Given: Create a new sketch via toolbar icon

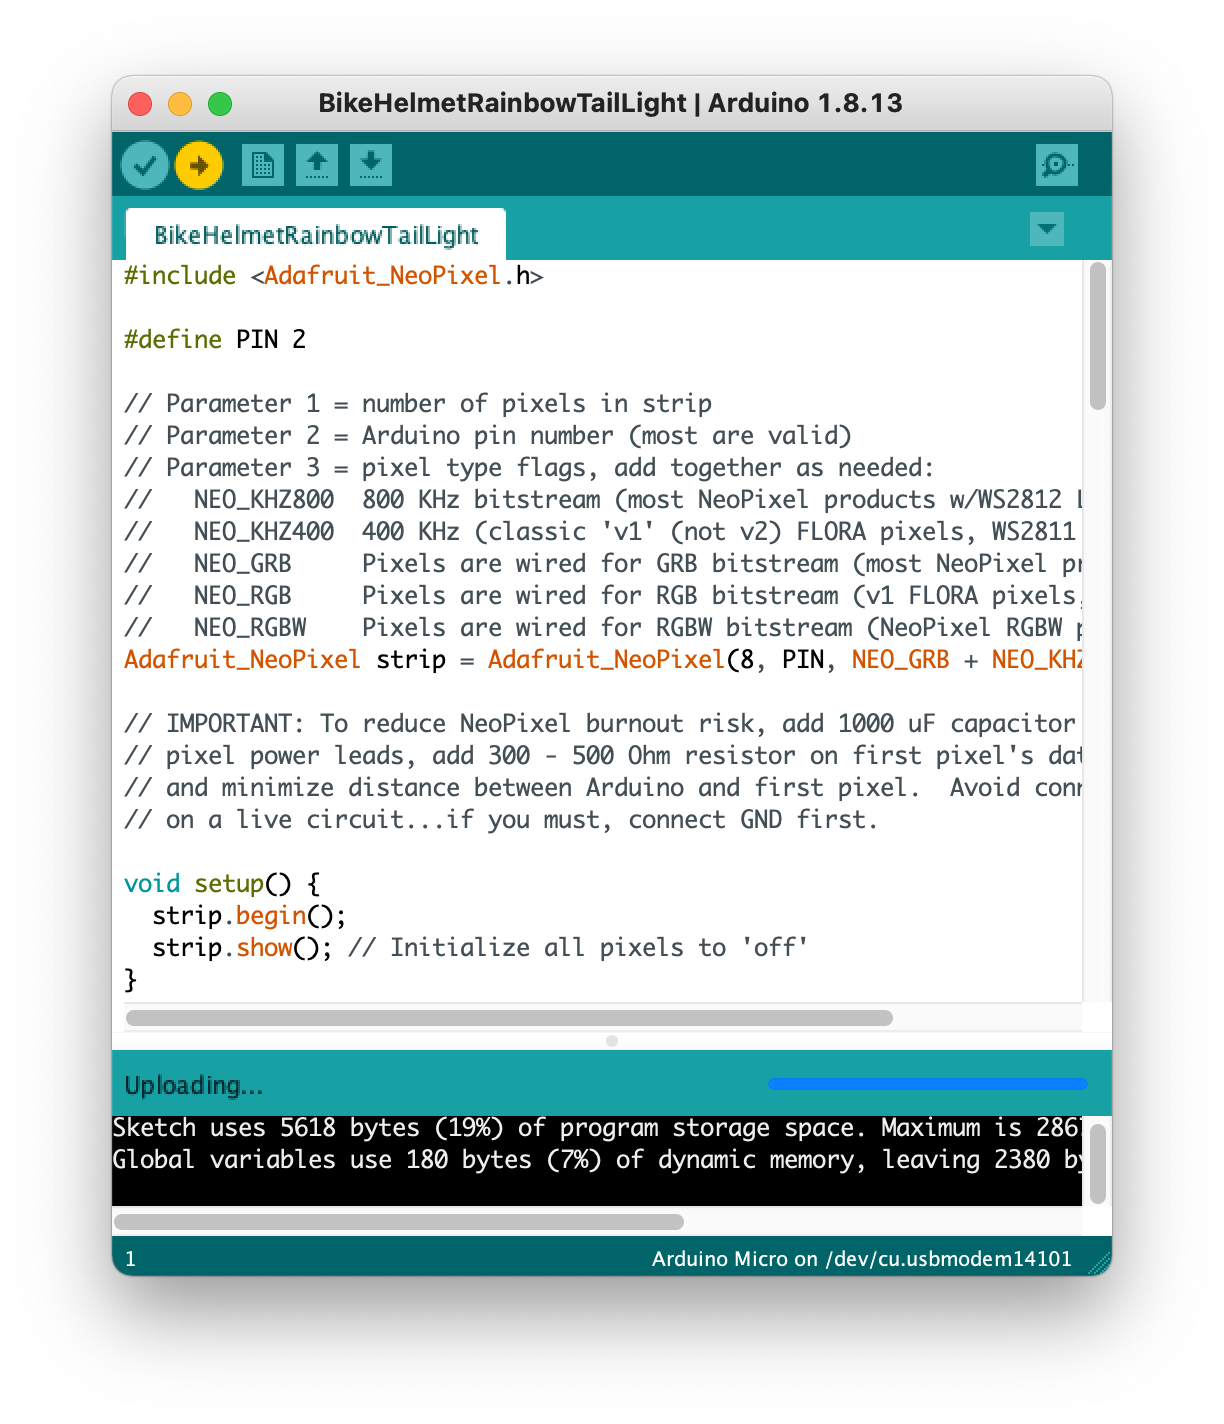Looking at the screenshot, I should [261, 164].
